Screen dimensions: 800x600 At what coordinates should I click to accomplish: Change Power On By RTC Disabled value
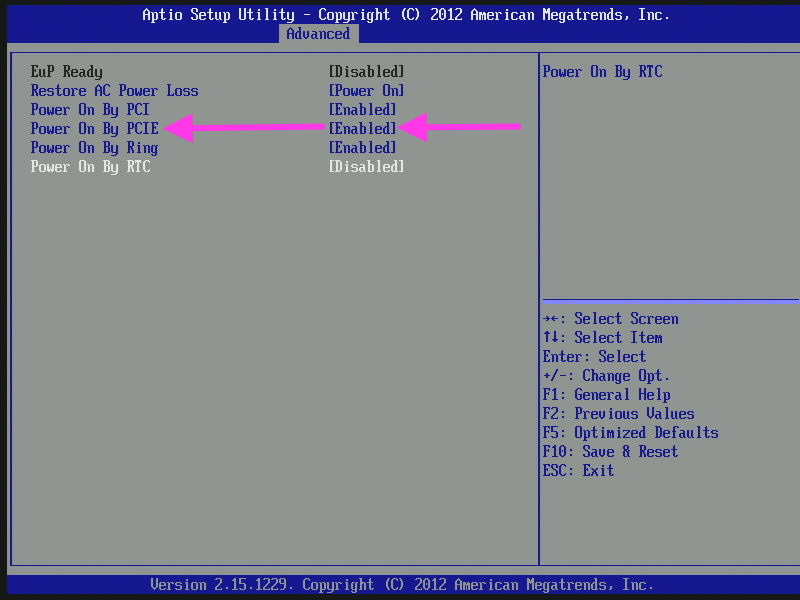[366, 167]
